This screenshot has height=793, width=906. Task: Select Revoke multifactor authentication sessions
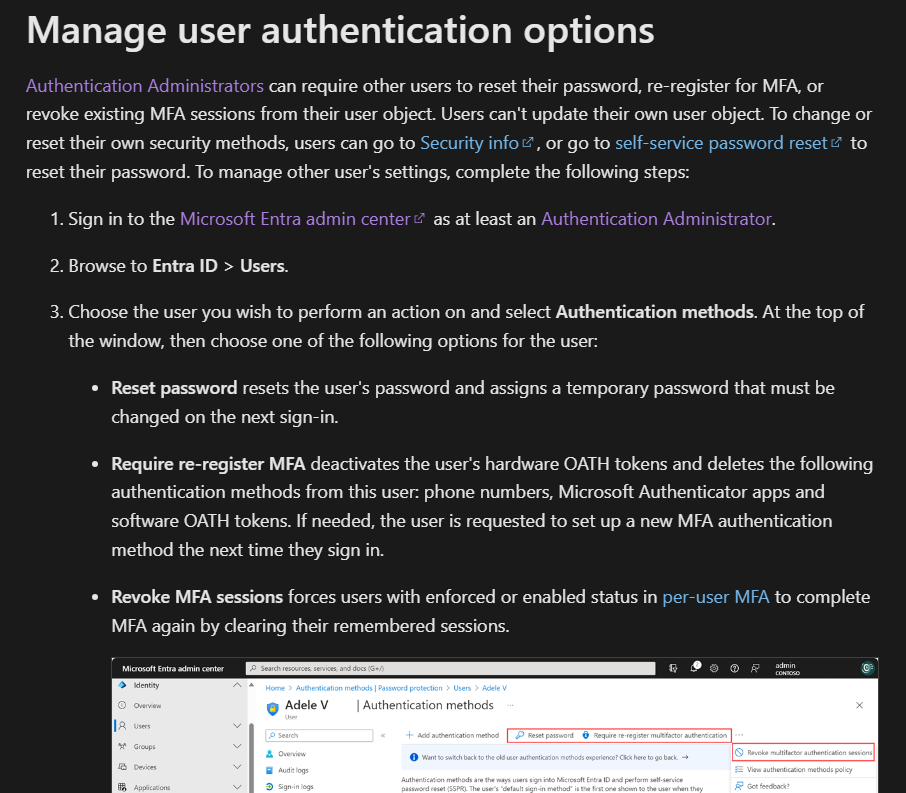point(803,753)
